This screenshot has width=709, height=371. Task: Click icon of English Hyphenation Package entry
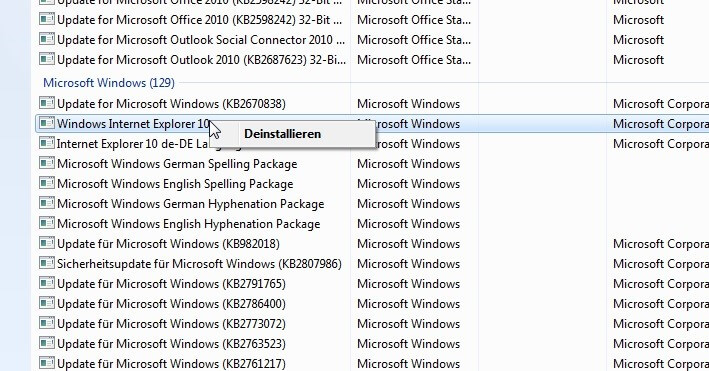click(x=47, y=223)
